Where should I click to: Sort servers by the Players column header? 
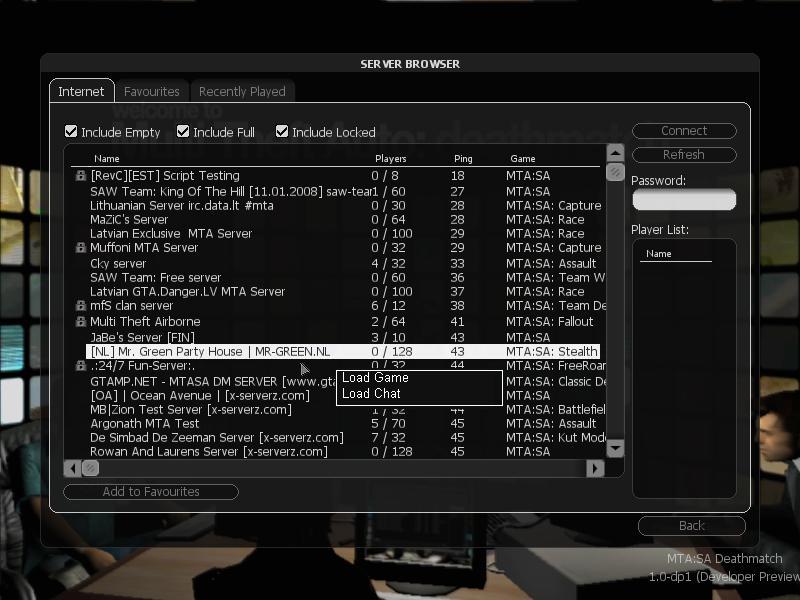[x=391, y=159]
